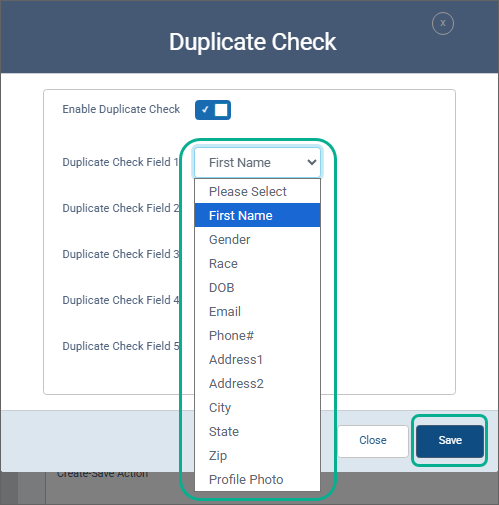The image size is (499, 505).
Task: Select the Zip option
Action: [x=257, y=455]
